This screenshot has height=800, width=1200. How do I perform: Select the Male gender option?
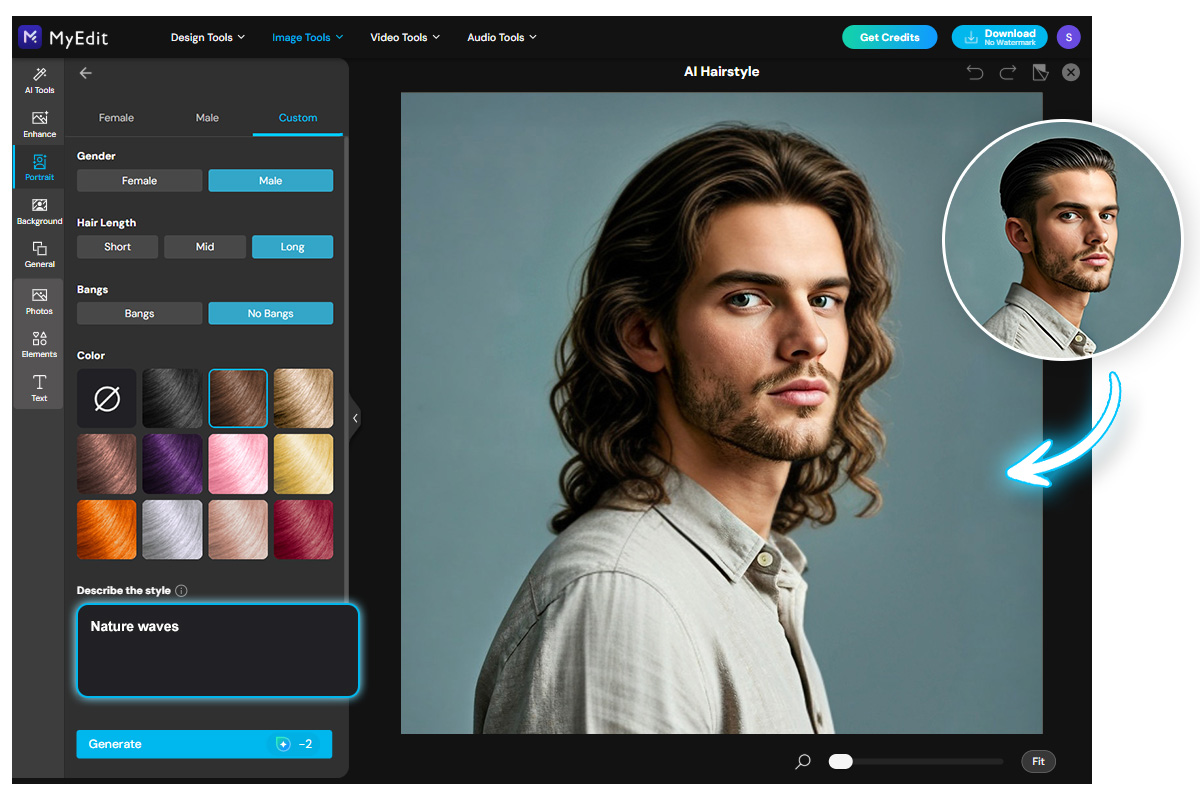[270, 180]
